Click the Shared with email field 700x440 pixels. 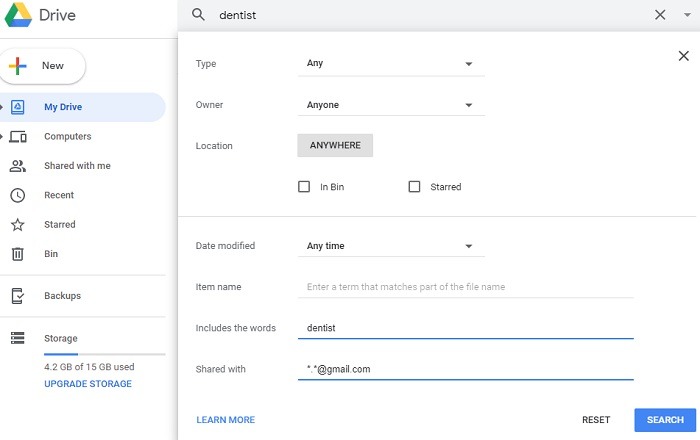click(x=466, y=369)
